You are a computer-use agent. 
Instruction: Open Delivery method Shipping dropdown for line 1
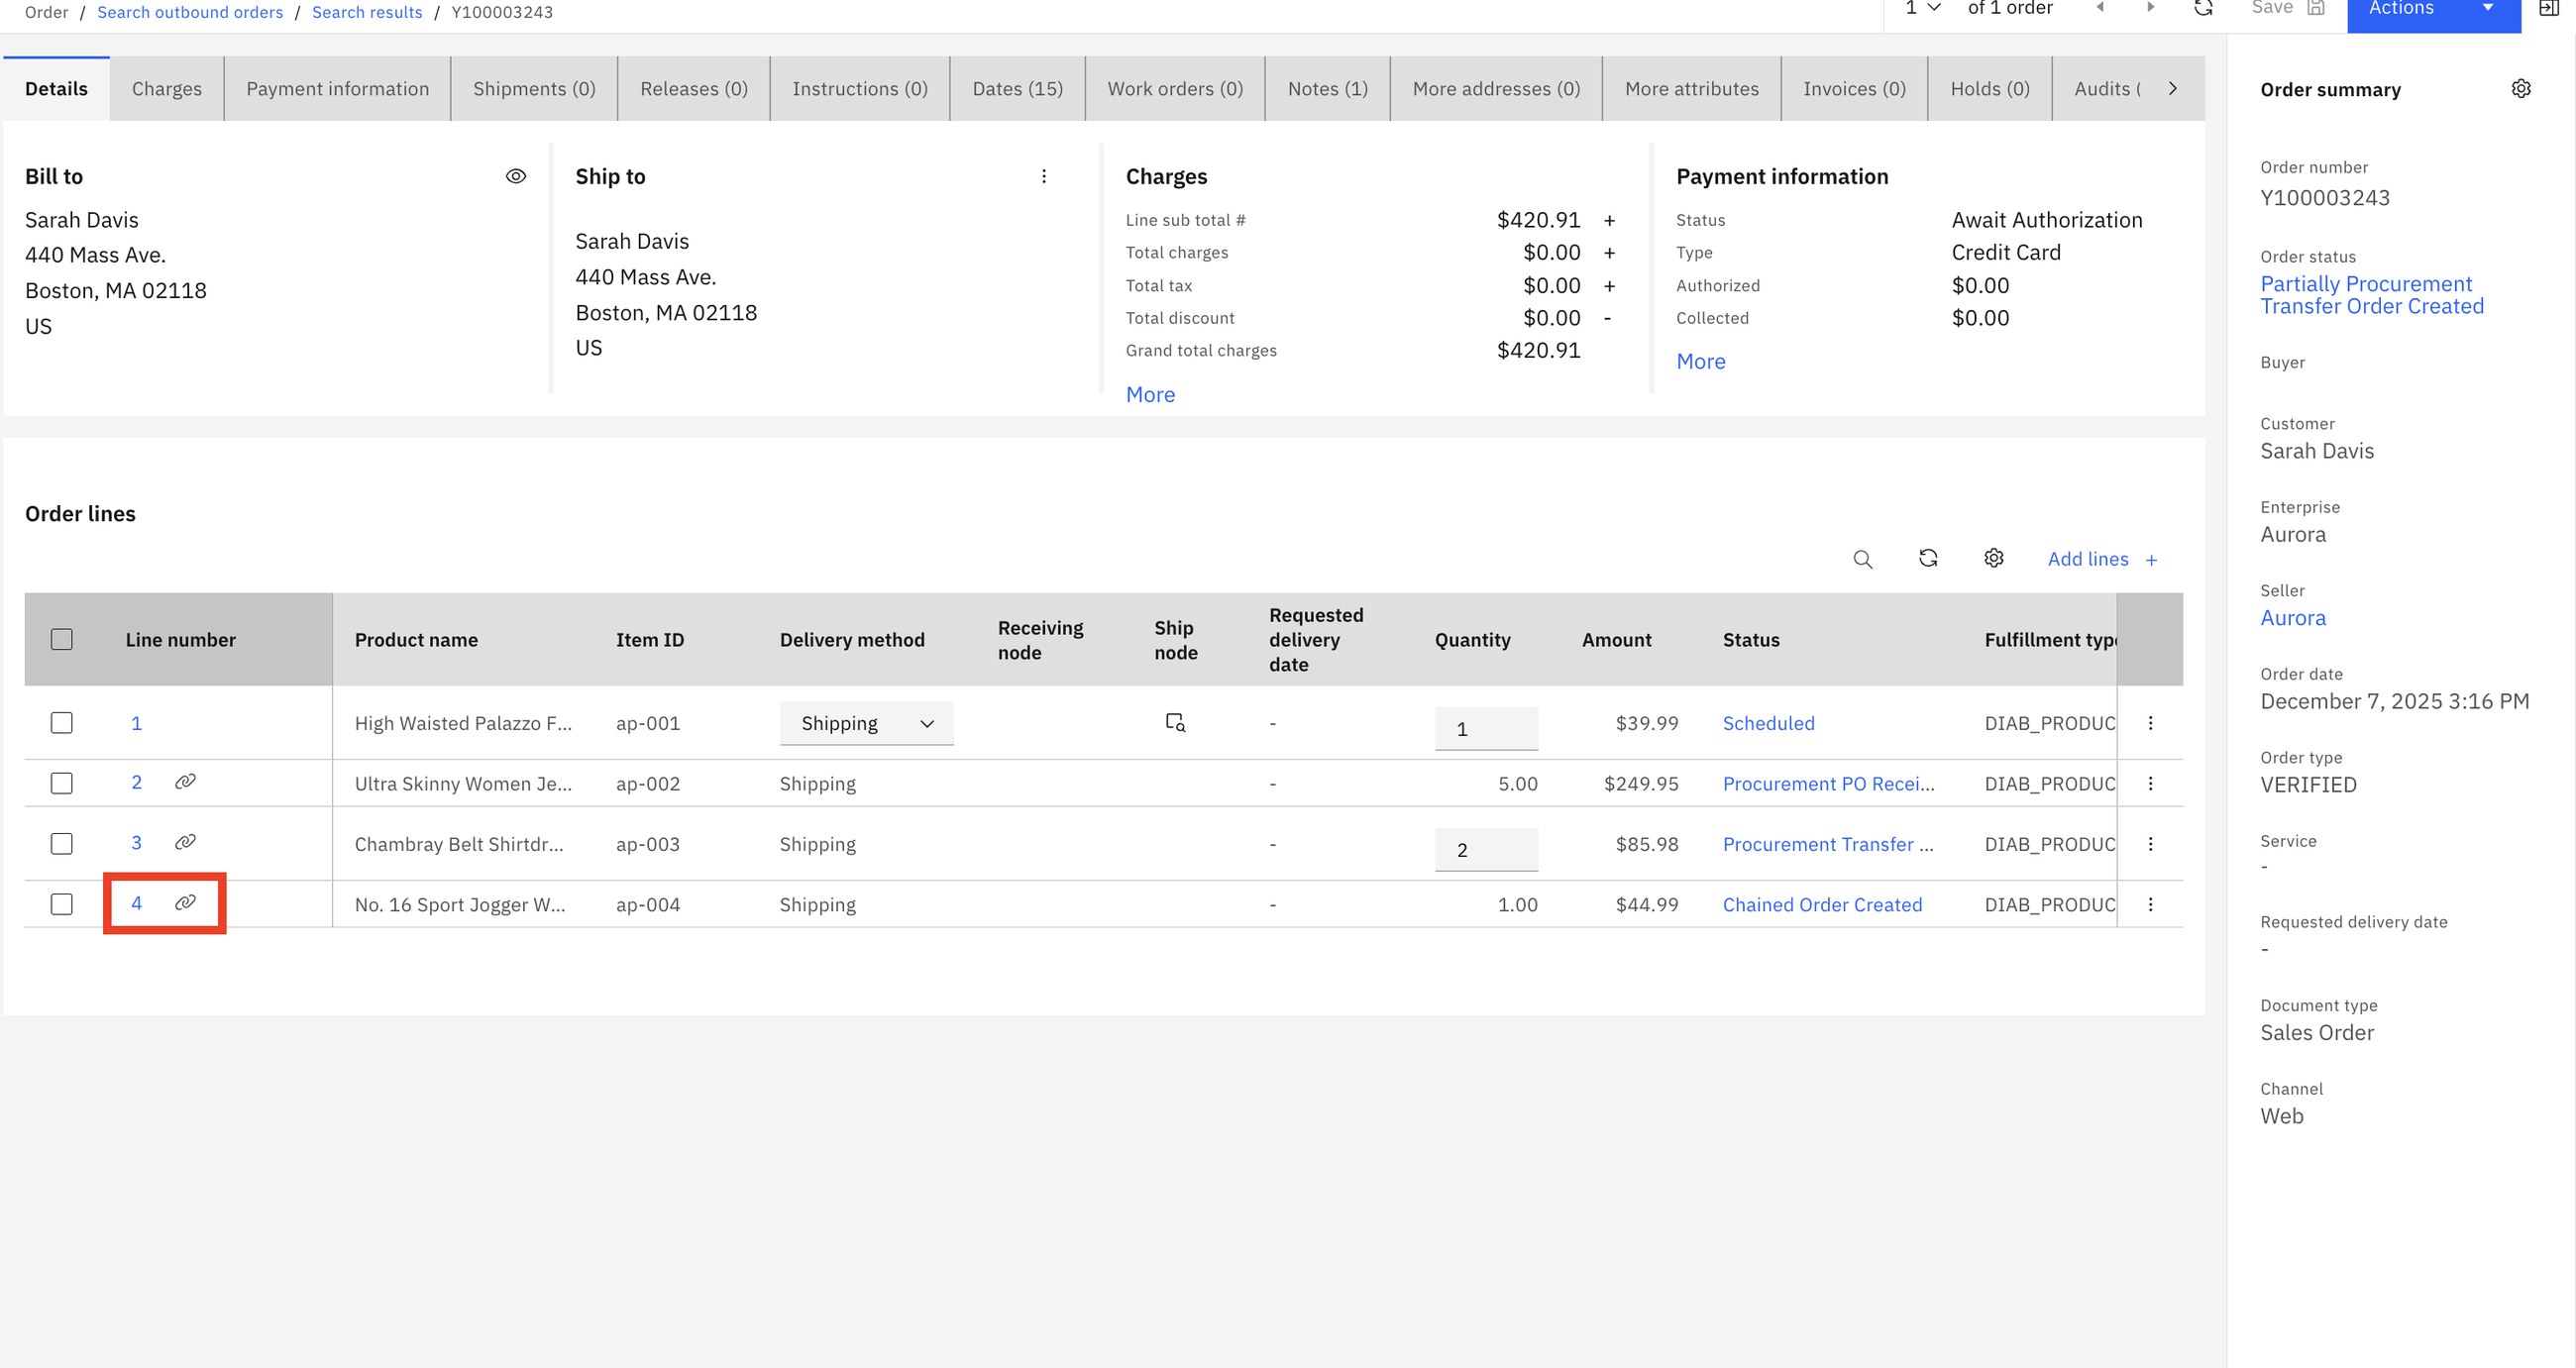tap(866, 723)
